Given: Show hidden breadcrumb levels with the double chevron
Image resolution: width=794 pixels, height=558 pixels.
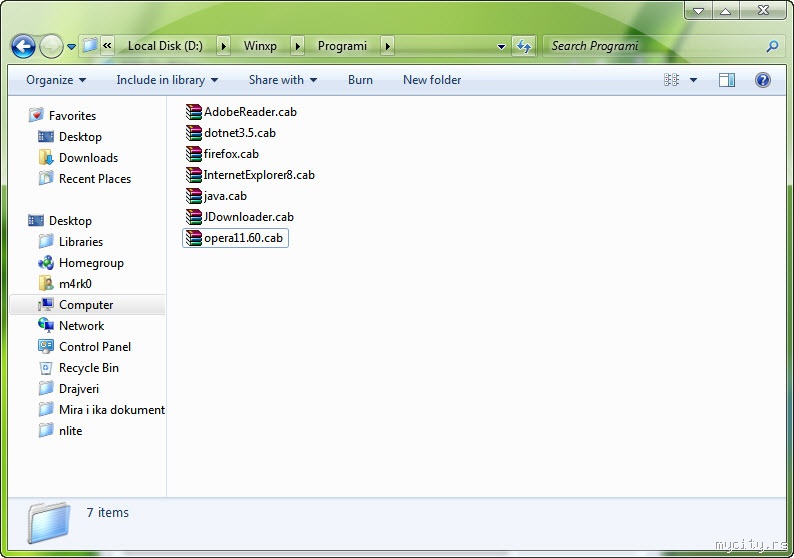Looking at the screenshot, I should [x=107, y=46].
